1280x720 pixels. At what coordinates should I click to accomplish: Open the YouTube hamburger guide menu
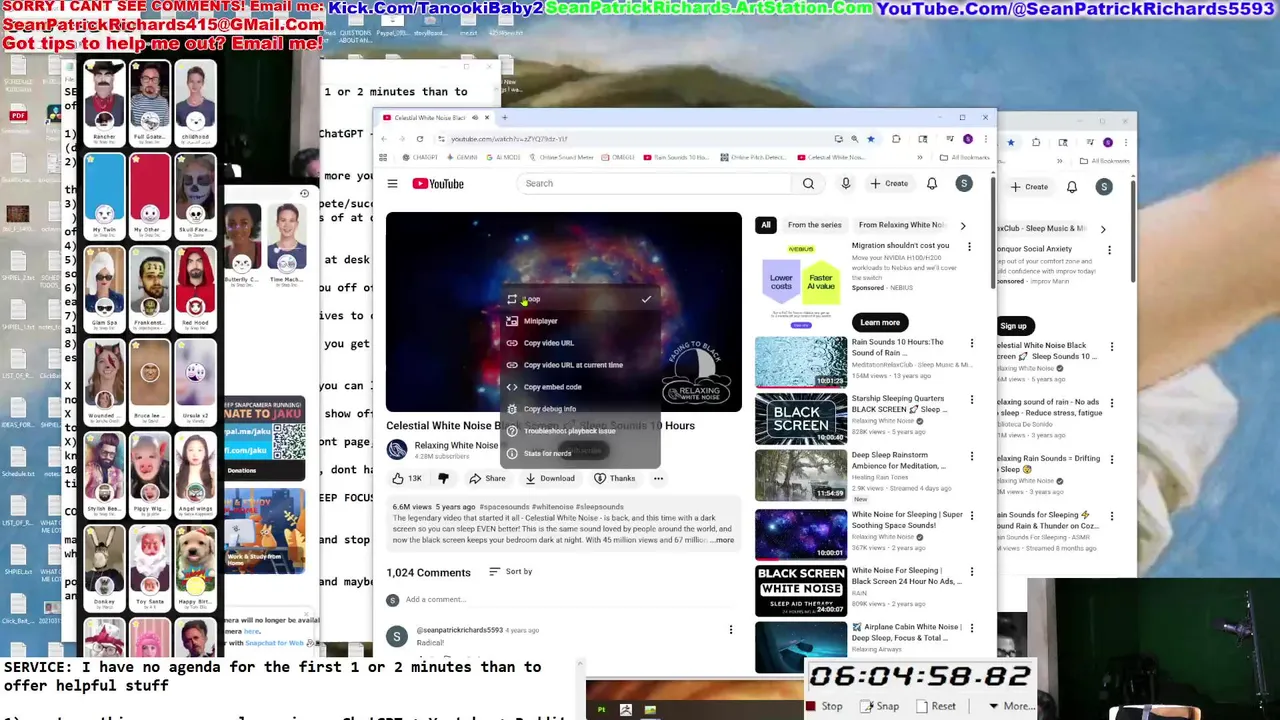coord(392,184)
